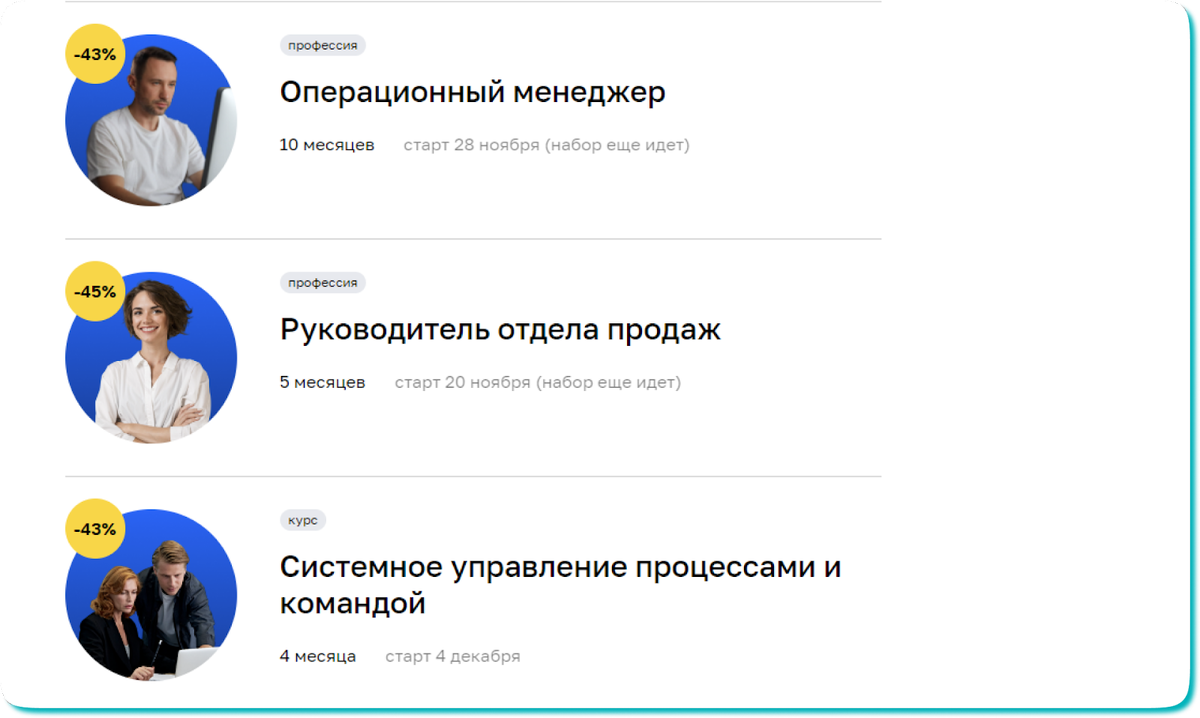The width and height of the screenshot is (1200, 718).
Task: Click старт 4 декабря start date text
Action: [x=453, y=656]
